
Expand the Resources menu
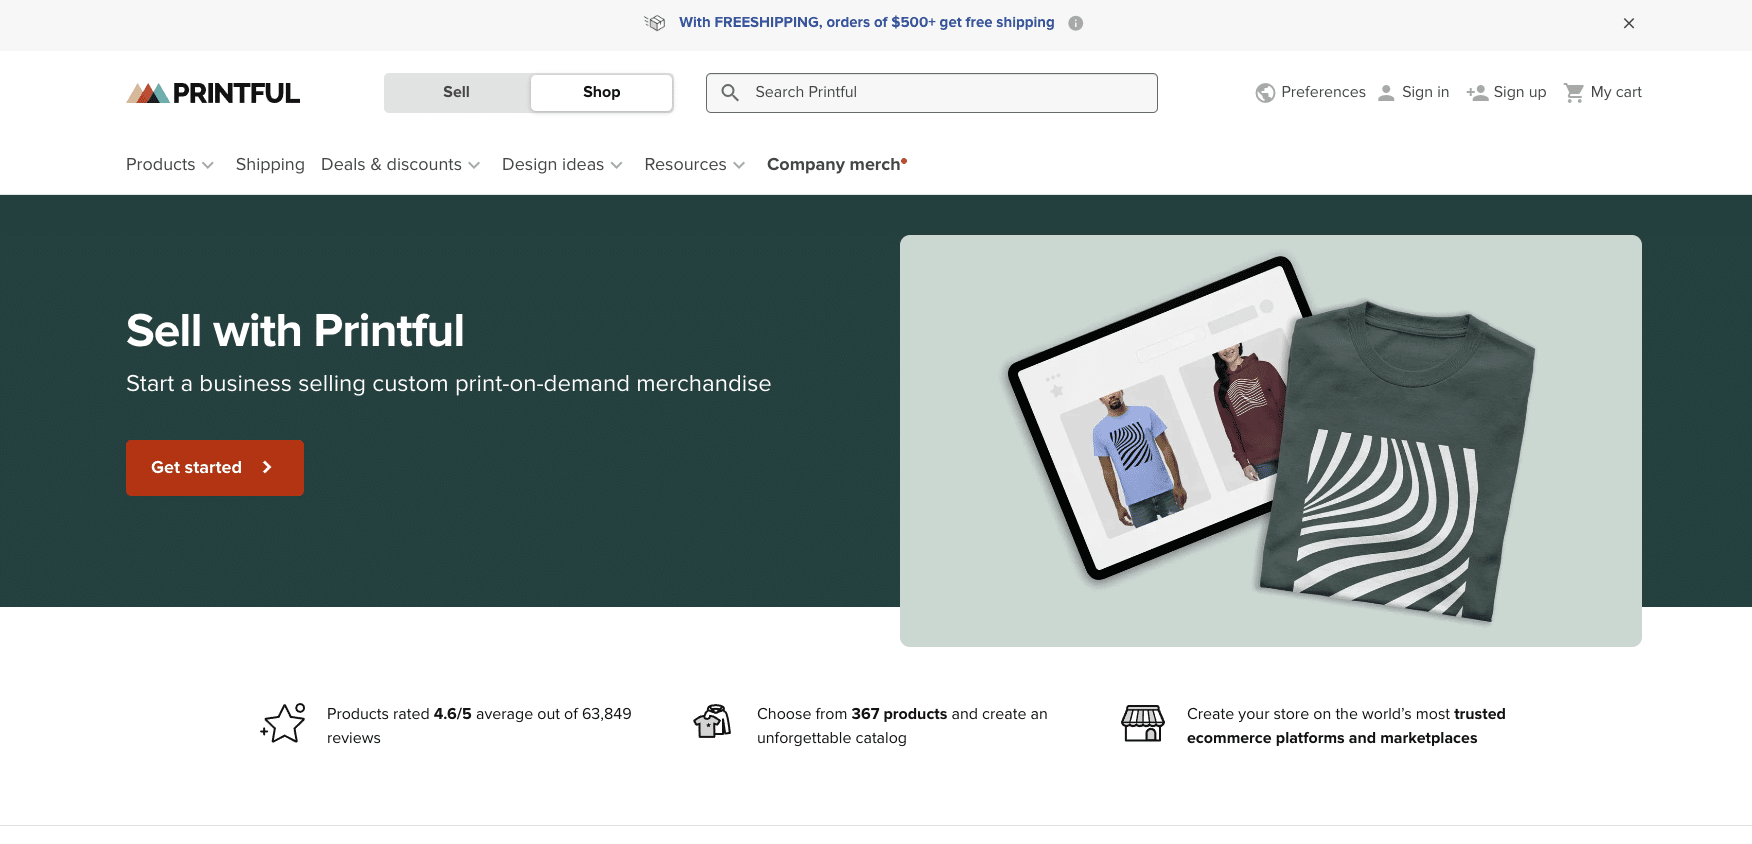(x=694, y=164)
